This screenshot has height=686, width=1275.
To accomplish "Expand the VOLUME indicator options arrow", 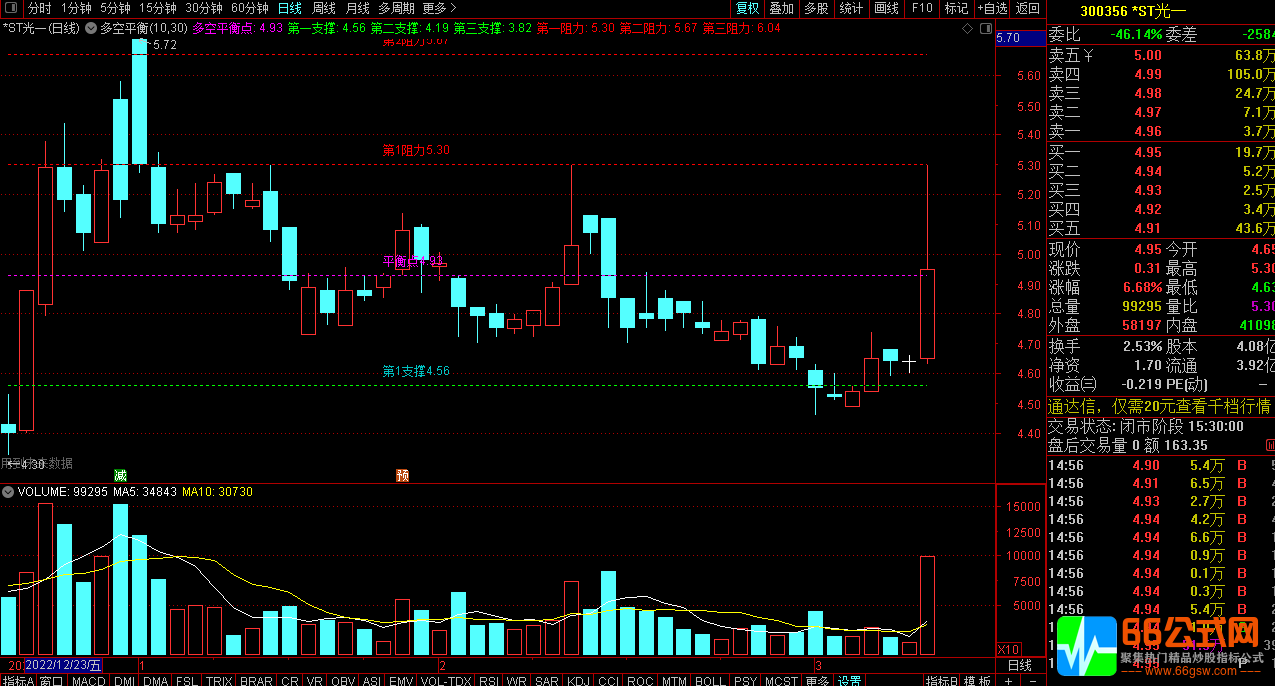I will point(9,492).
